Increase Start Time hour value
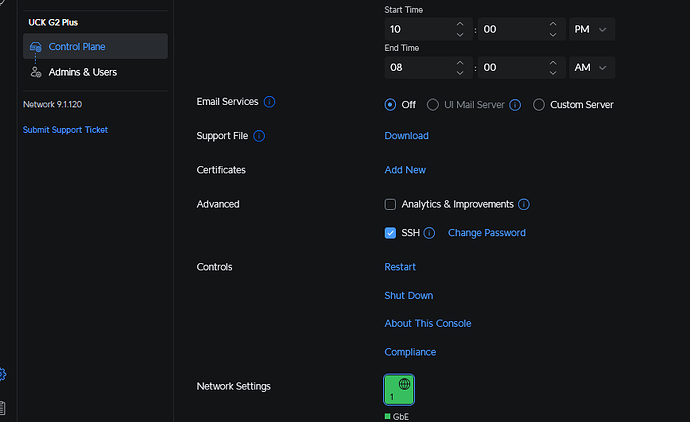 [x=460, y=24]
